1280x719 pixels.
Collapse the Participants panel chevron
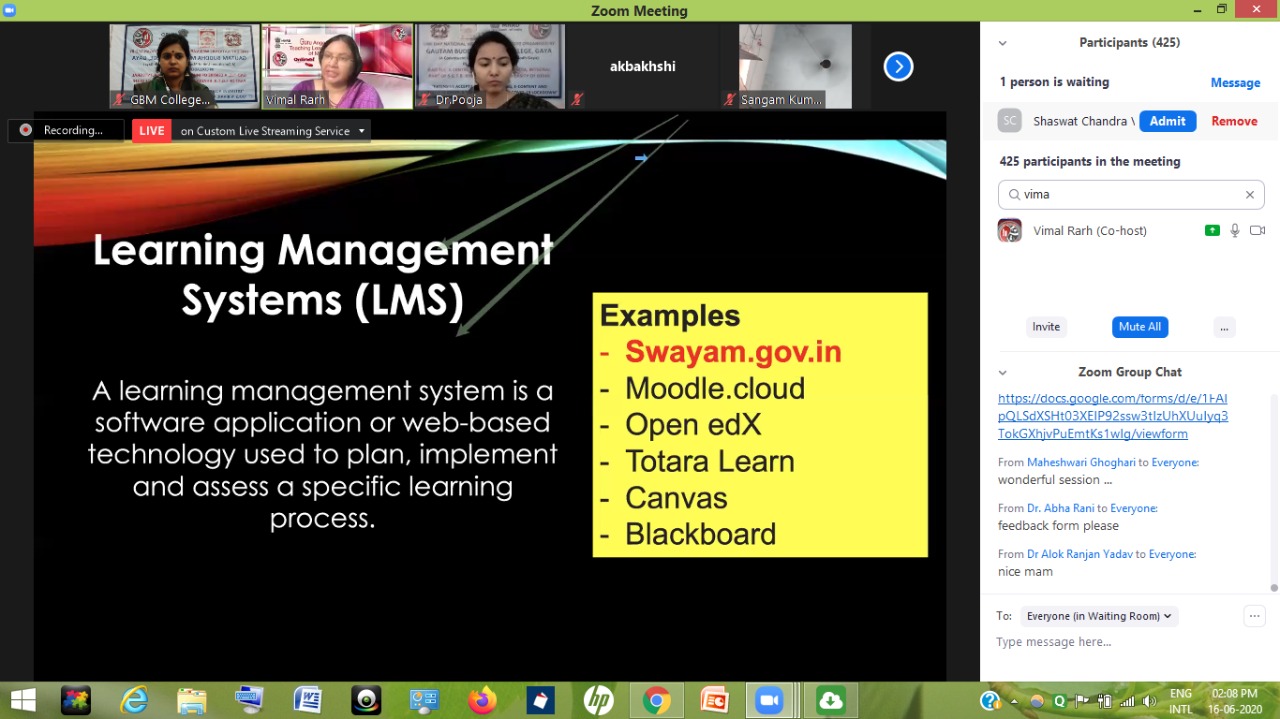(1002, 42)
